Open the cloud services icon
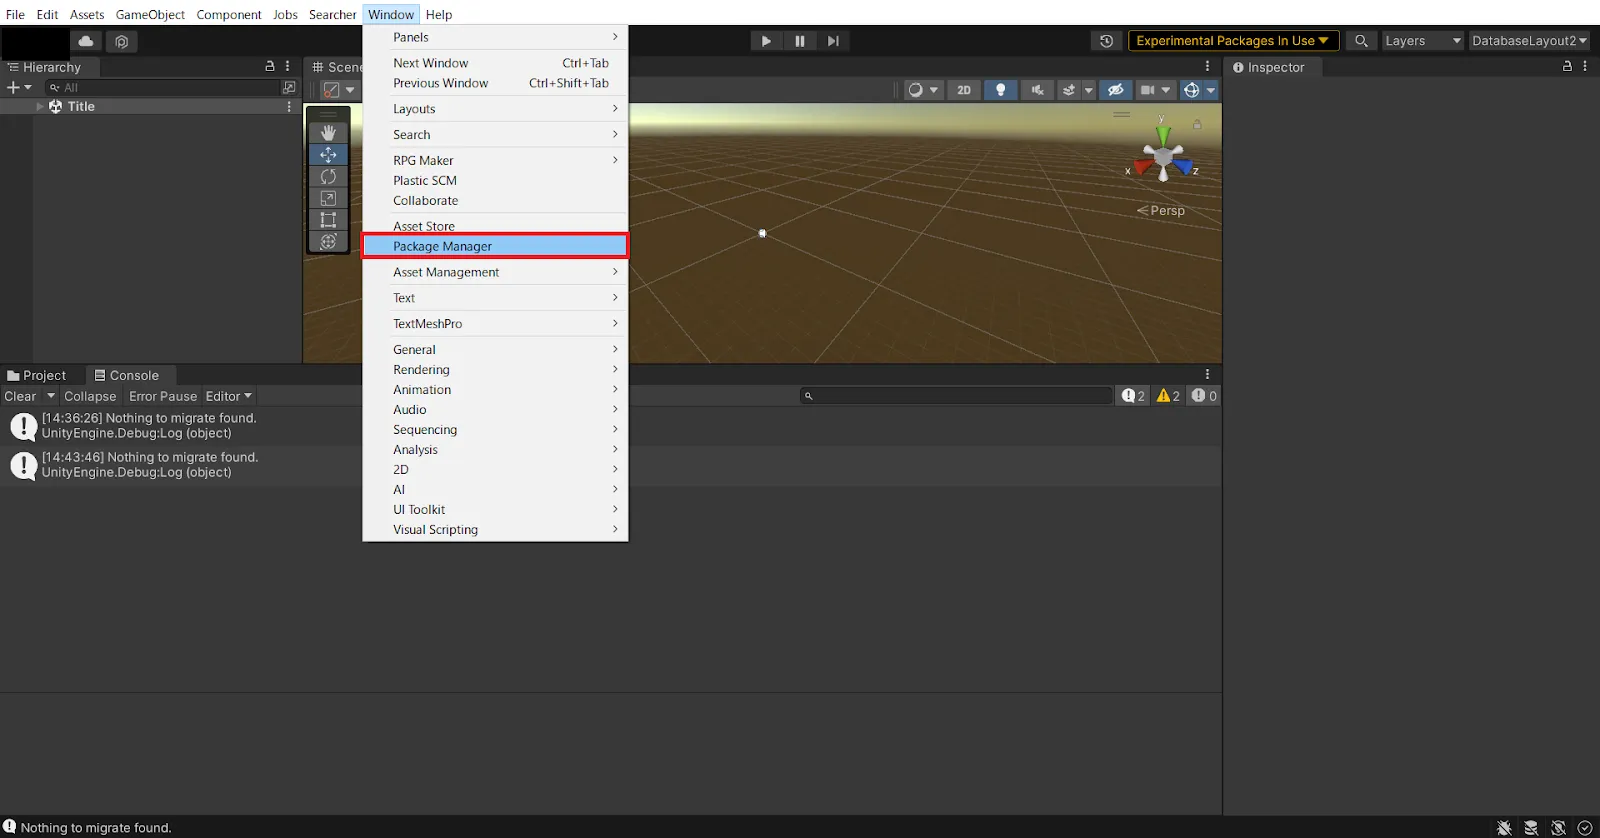This screenshot has height=838, width=1600. [x=86, y=41]
